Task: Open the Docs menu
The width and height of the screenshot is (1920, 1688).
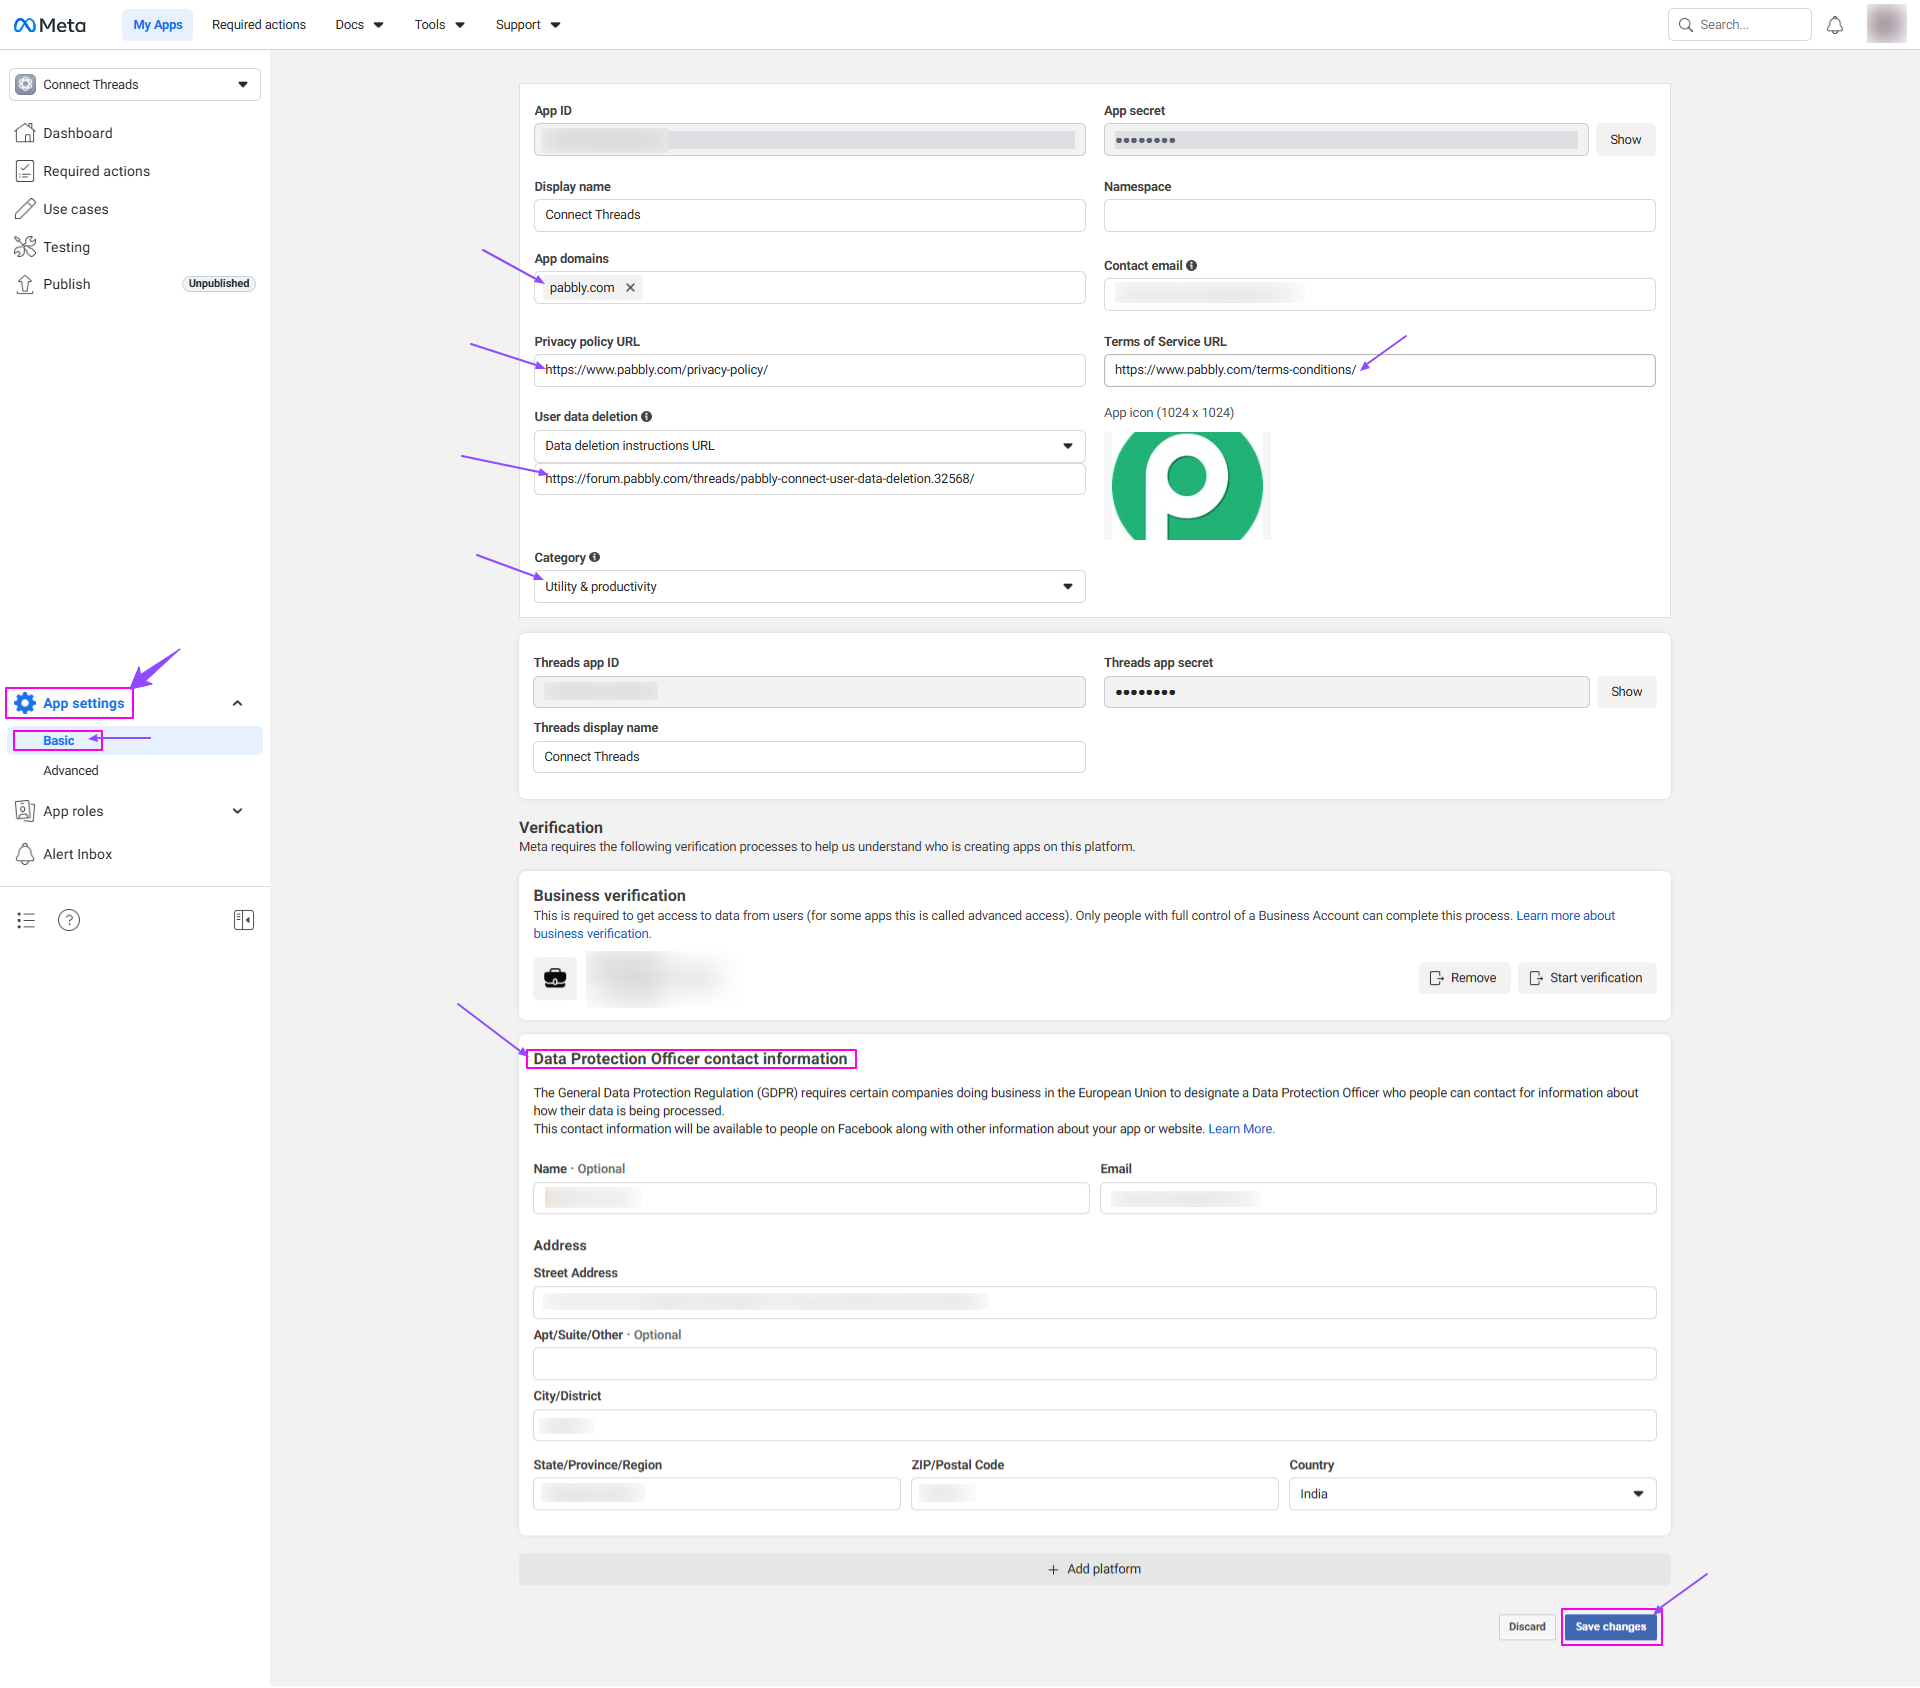Action: click(359, 25)
